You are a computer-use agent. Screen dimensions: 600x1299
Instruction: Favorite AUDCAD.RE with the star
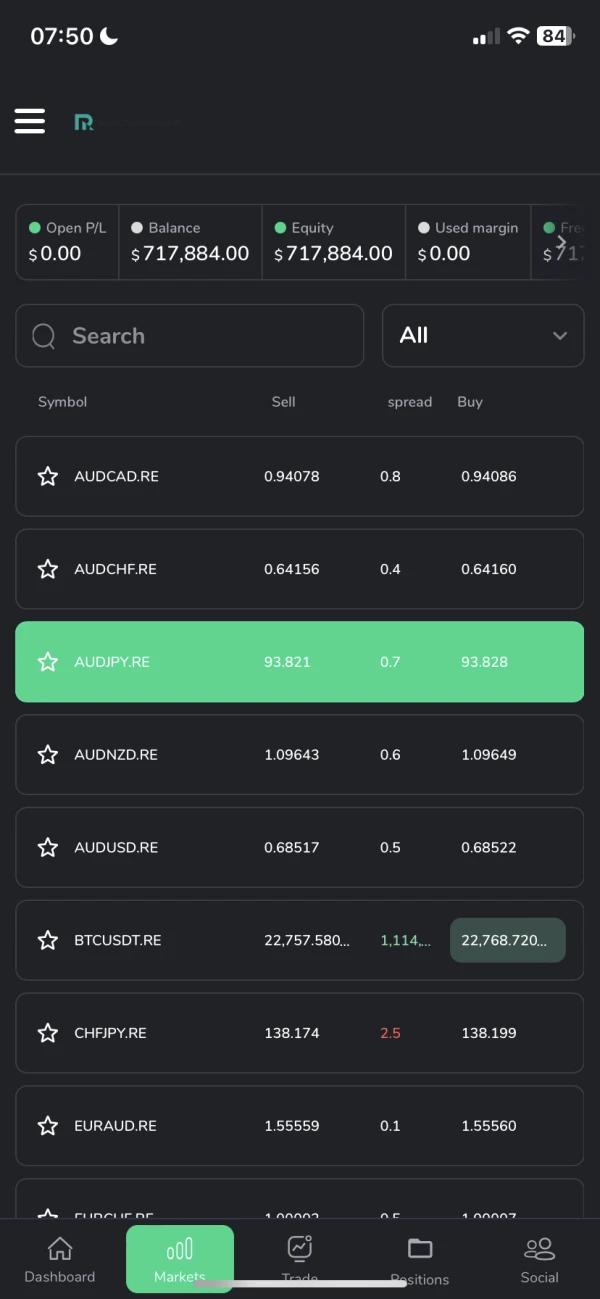[47, 476]
